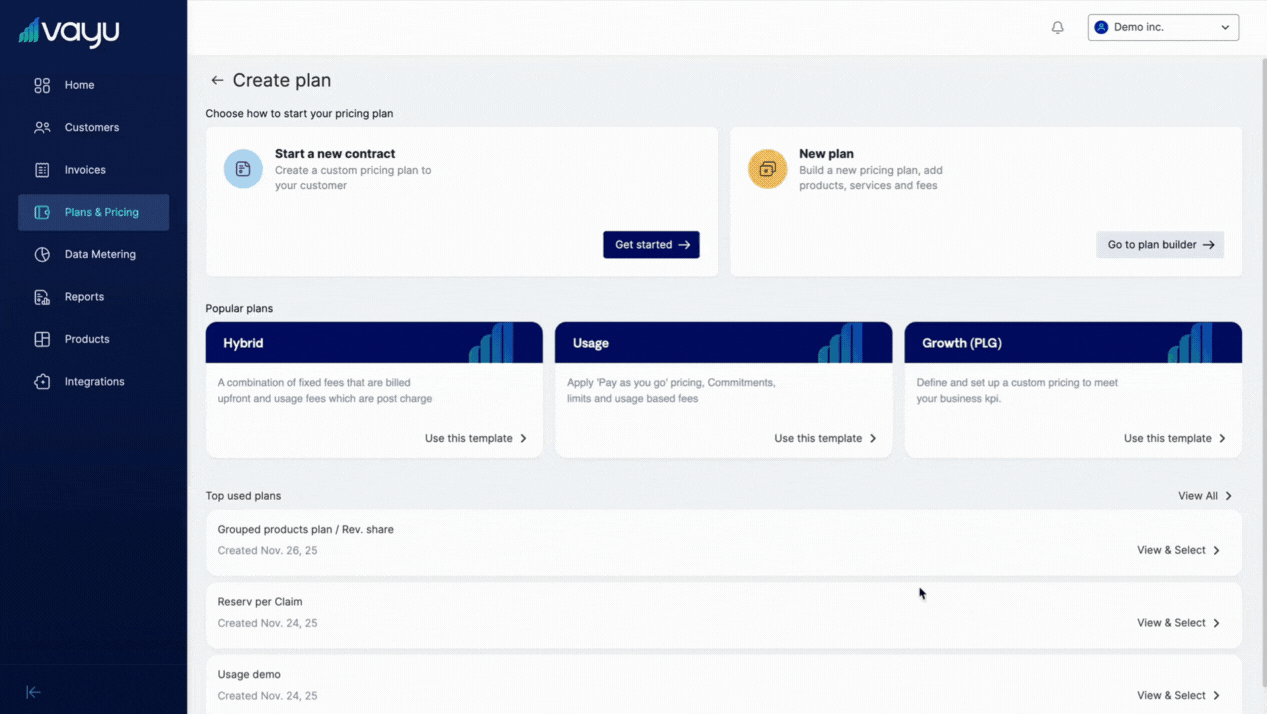The image size is (1267, 714).
Task: Use the Hybrid plan template
Action: point(475,439)
